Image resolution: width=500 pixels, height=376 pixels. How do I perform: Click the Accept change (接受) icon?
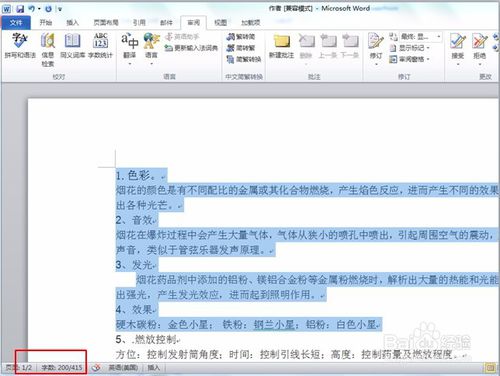click(x=458, y=41)
